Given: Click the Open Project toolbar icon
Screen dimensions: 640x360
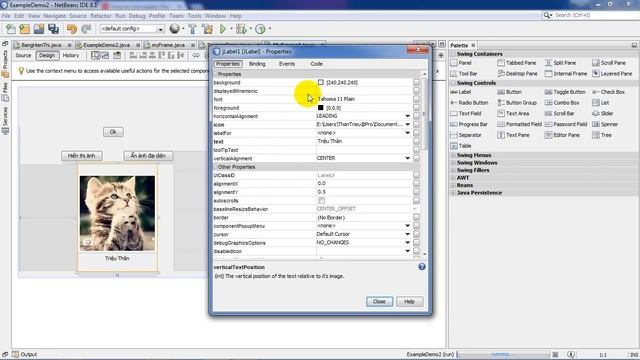Looking at the screenshot, I should (x=39, y=29).
